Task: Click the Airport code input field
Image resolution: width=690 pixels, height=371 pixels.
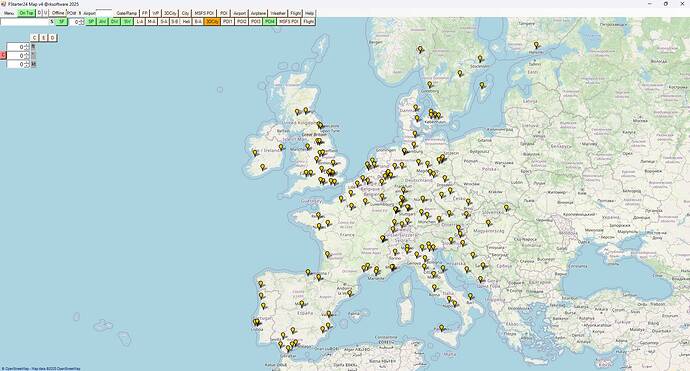Action: click(x=104, y=13)
